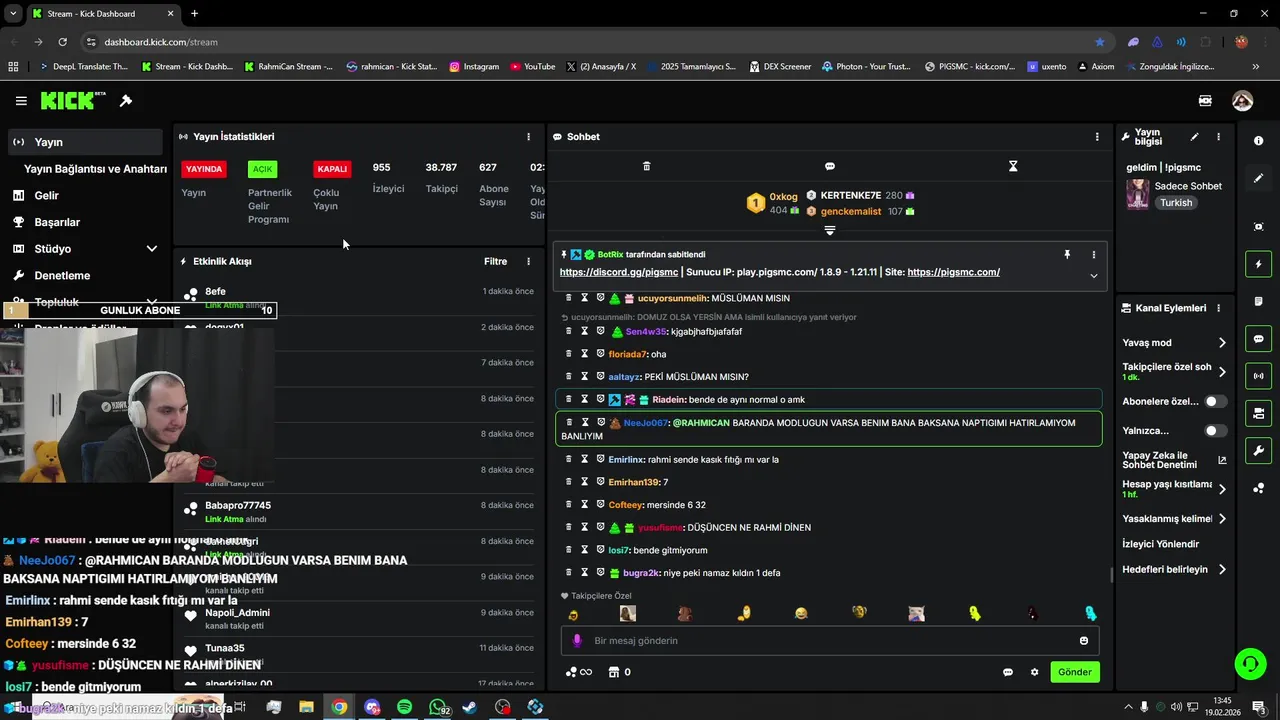Click the info icon in the right sidebar
1280x720 pixels.
coord(1258,141)
